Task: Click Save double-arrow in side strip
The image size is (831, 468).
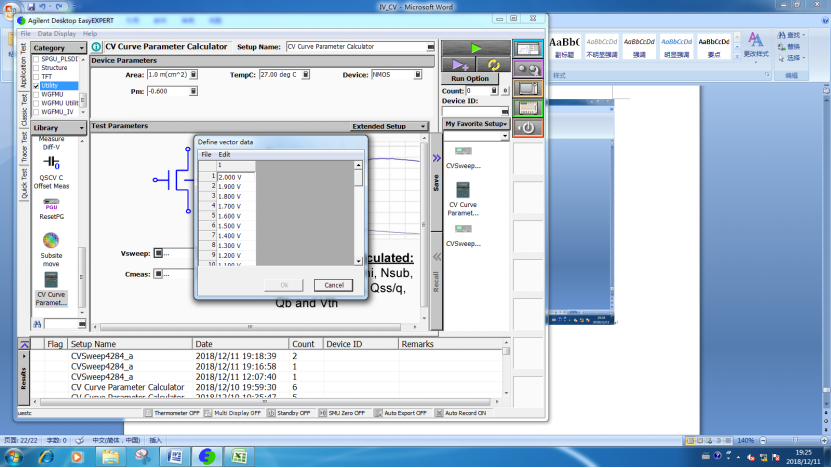Action: 436,158
